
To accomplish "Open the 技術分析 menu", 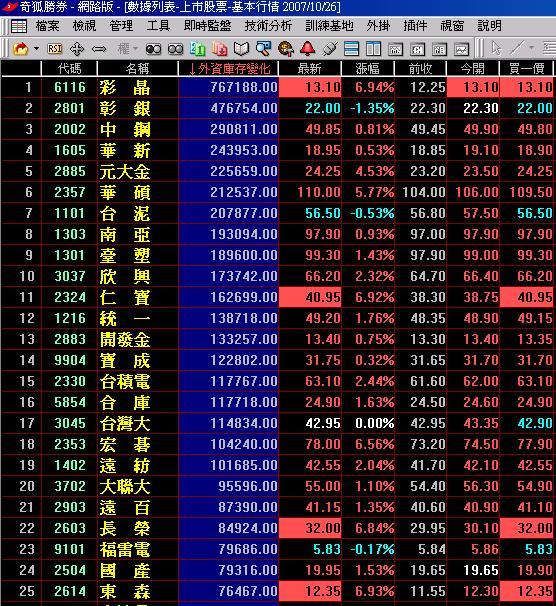I will click(x=268, y=26).
